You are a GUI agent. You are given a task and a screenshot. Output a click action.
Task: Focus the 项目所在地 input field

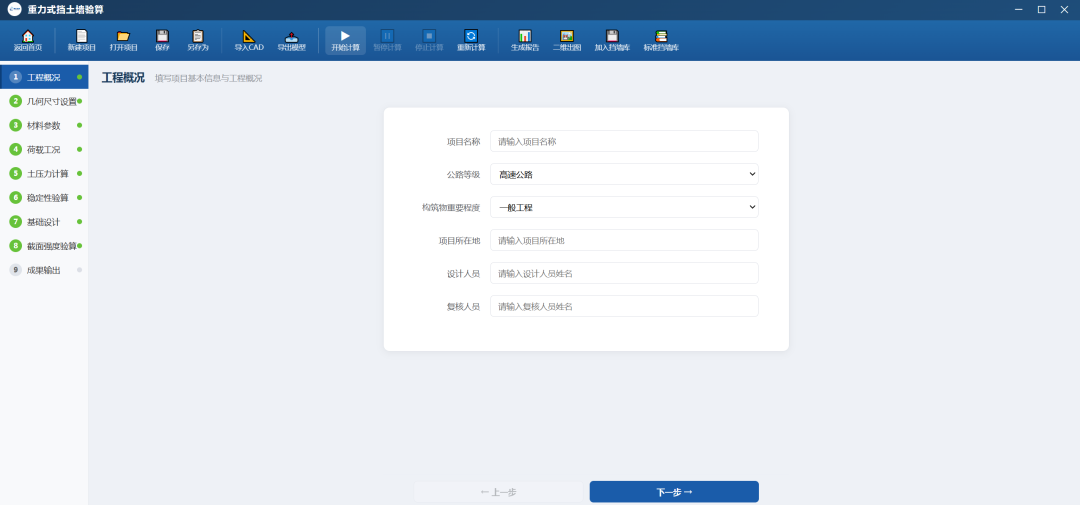click(624, 240)
